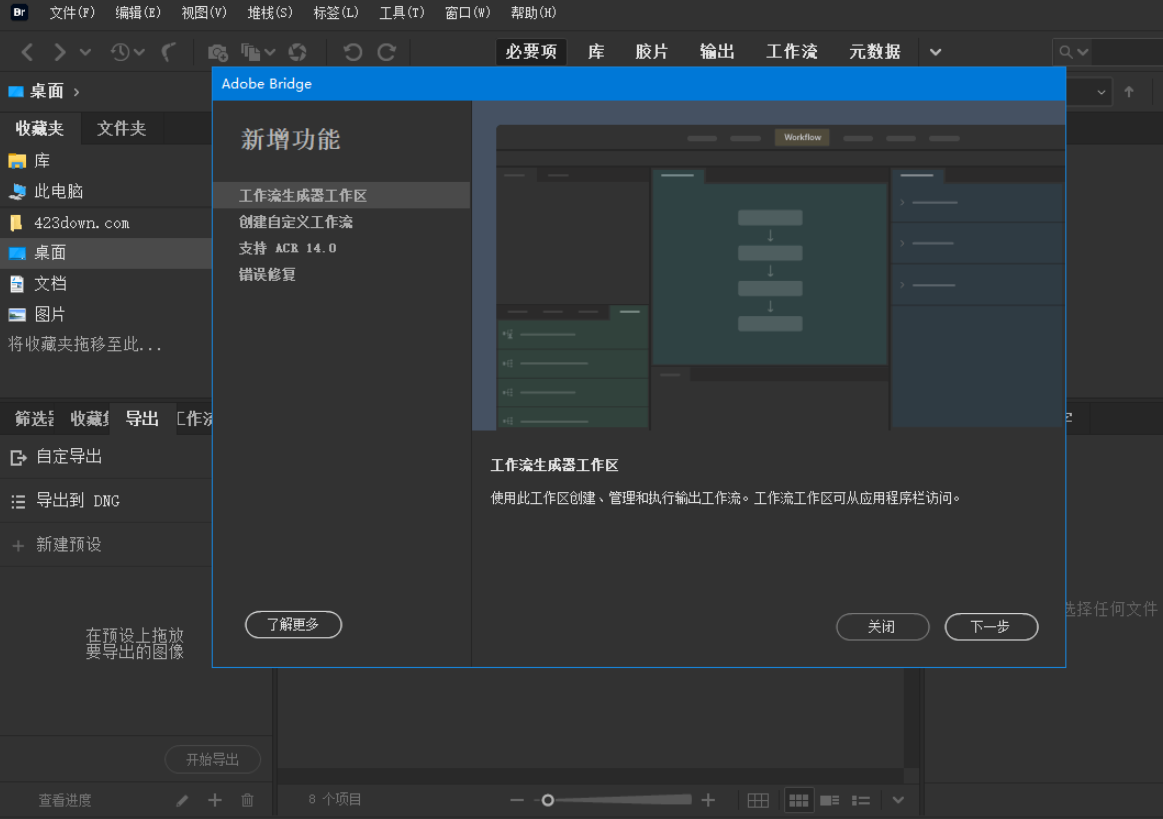Select 创建自定义工作流 in feature list
The image size is (1163, 819).
pos(295,222)
